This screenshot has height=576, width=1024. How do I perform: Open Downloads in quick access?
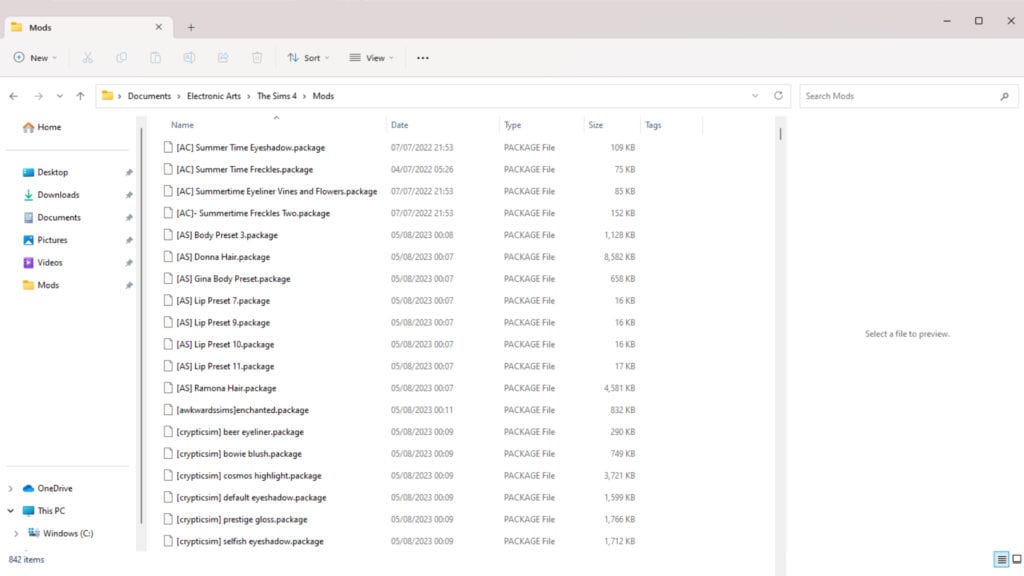51,195
